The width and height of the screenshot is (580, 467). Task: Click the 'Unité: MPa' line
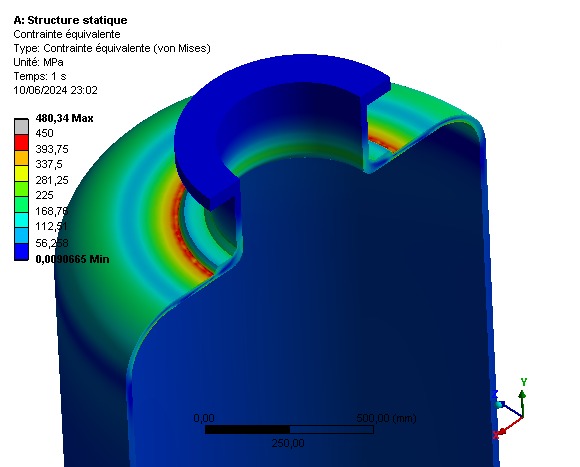tap(38, 62)
